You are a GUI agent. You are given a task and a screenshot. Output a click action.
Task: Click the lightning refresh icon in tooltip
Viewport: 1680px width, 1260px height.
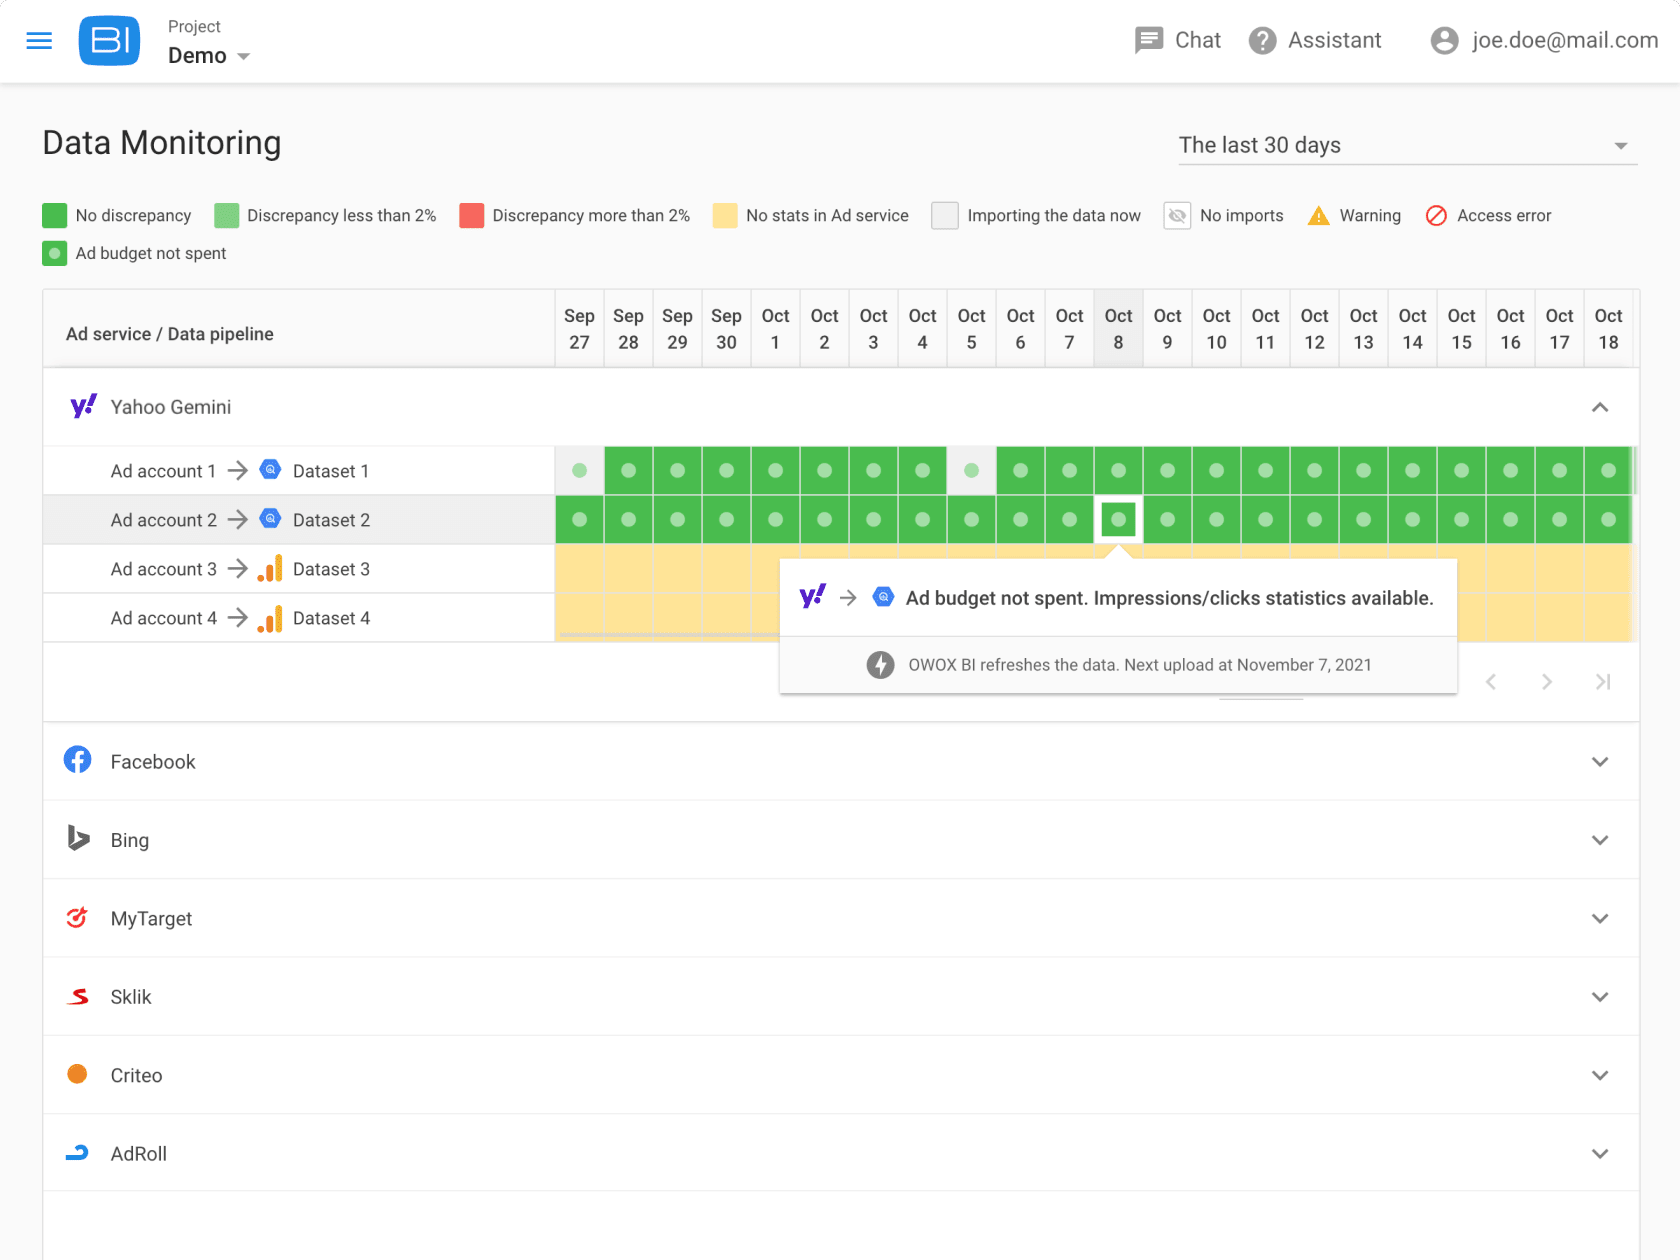[x=880, y=665]
